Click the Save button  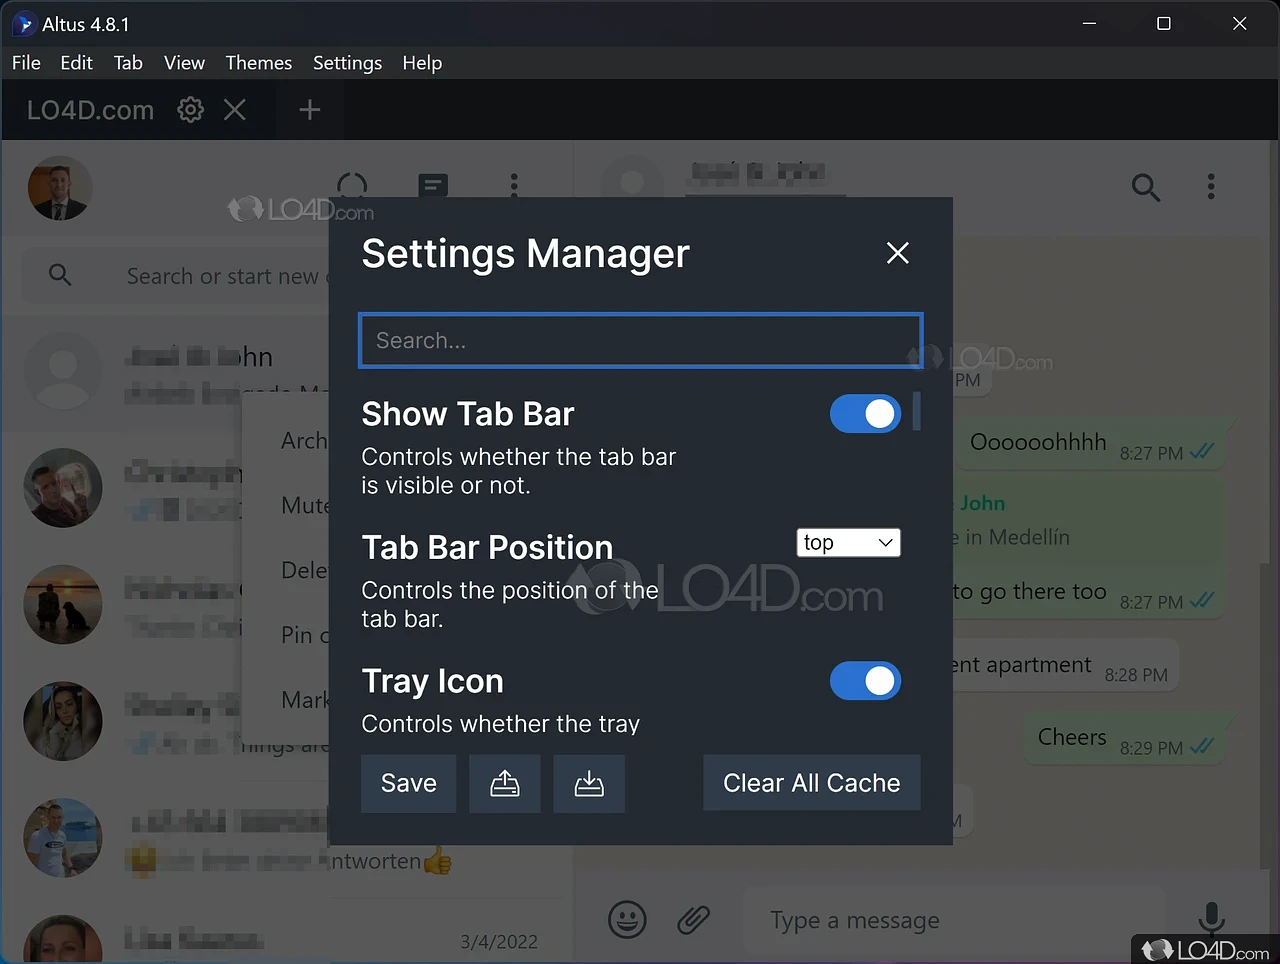coord(409,783)
